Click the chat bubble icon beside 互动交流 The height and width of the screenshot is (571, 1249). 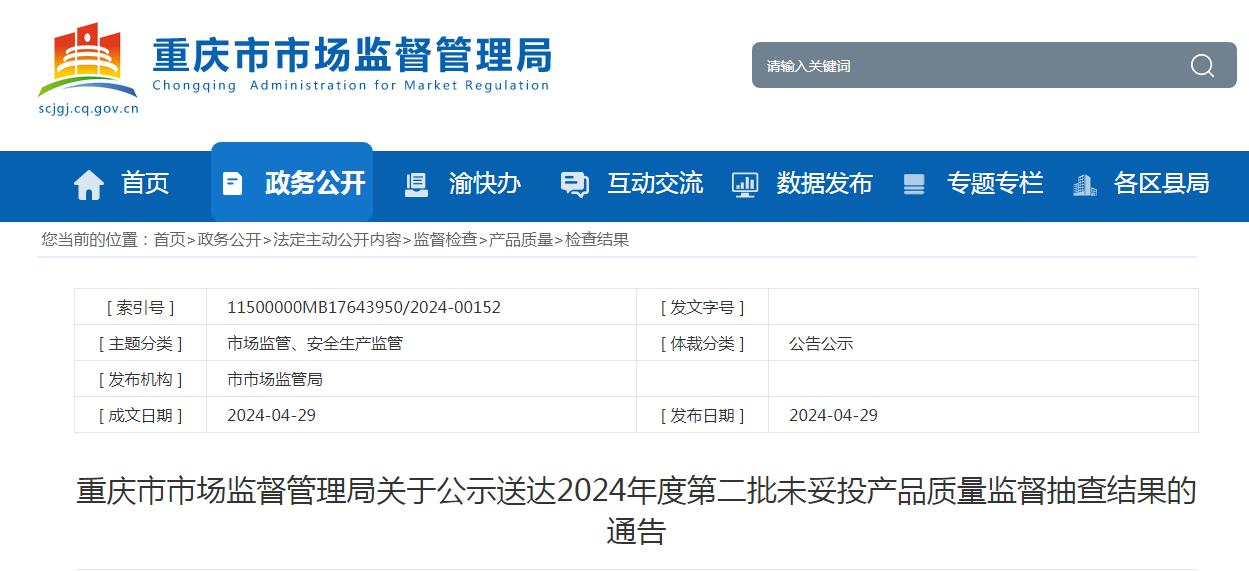(574, 184)
